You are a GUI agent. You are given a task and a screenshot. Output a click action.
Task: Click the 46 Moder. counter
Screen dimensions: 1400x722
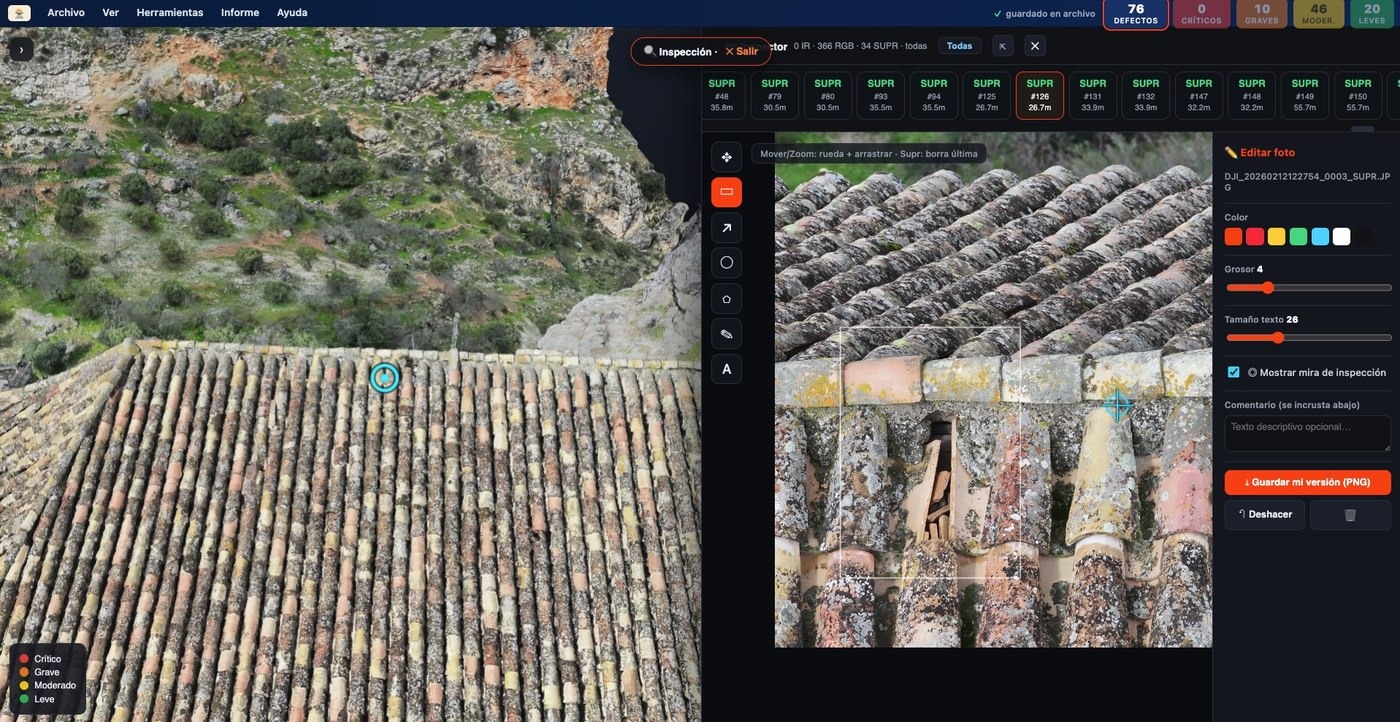click(x=1319, y=14)
